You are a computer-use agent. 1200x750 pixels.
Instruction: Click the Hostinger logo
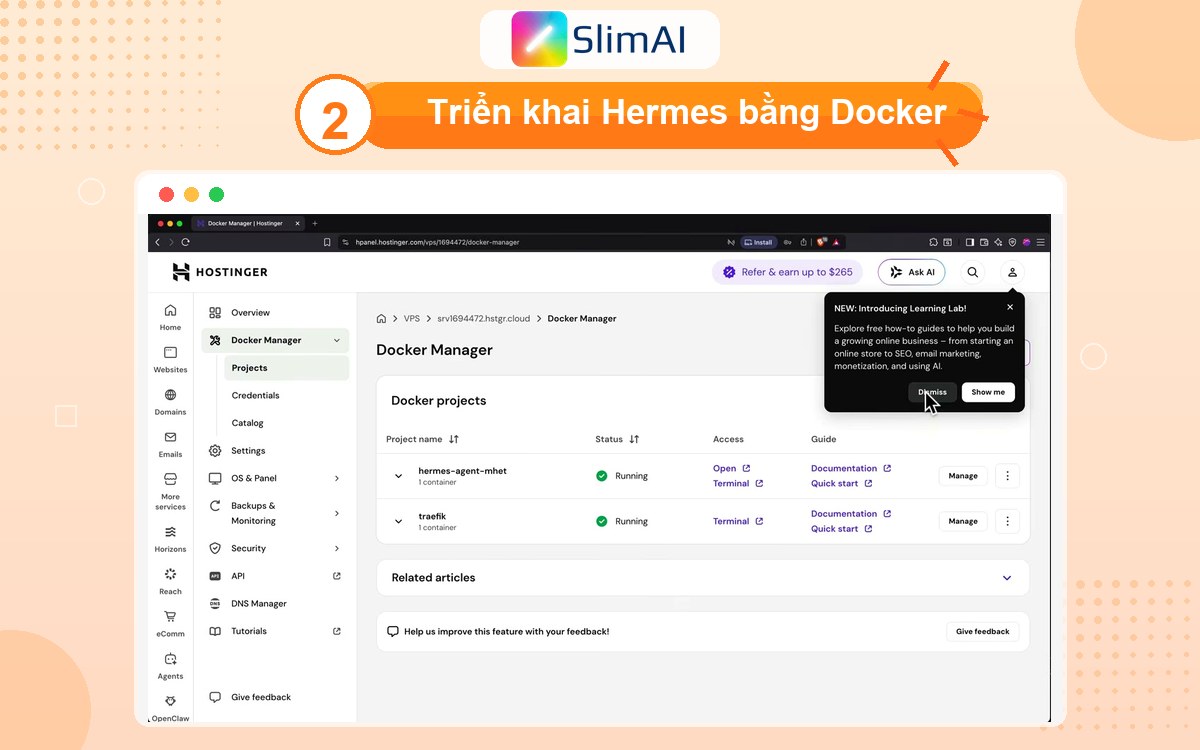[220, 272]
